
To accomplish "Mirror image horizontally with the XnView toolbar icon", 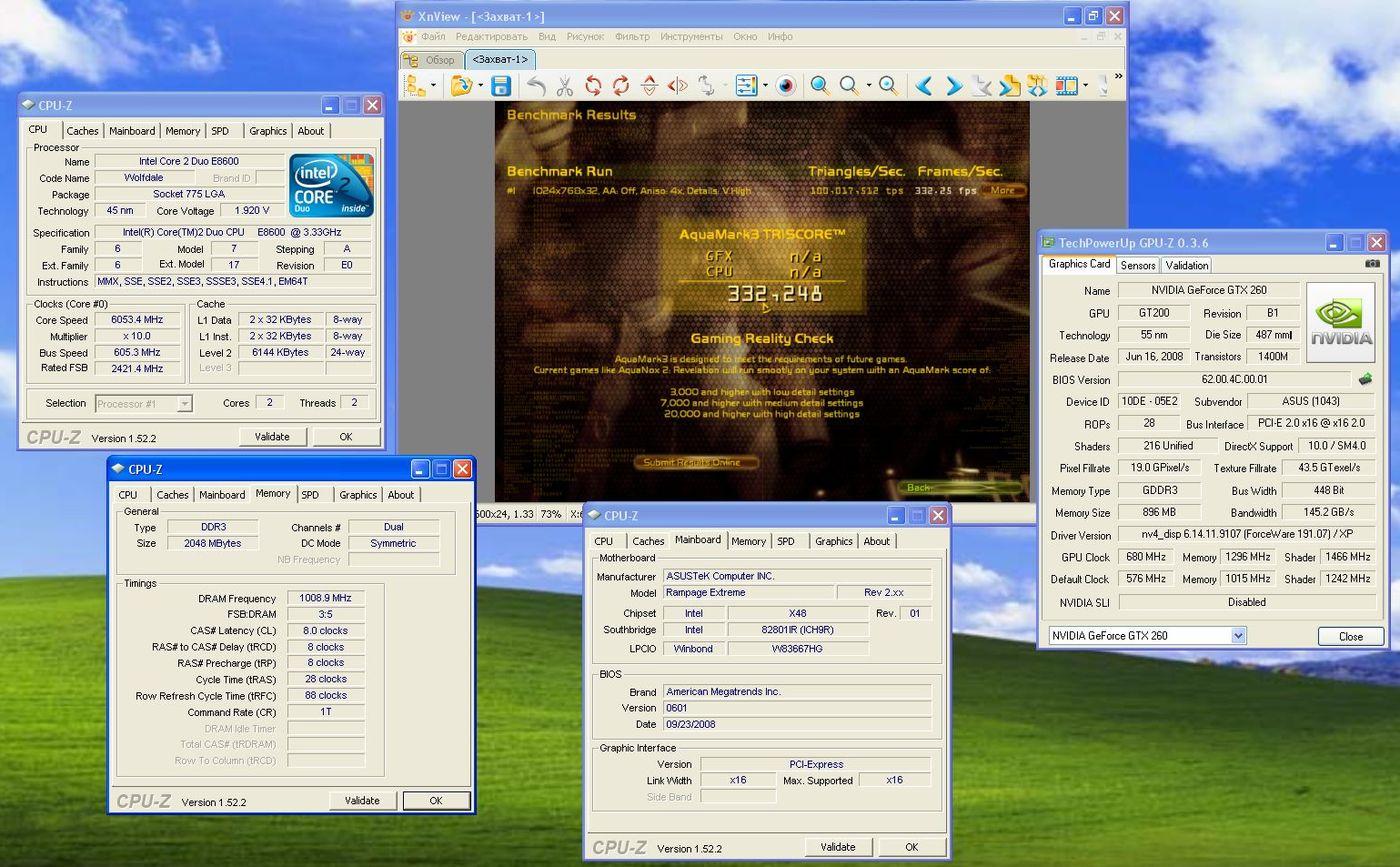I will (x=677, y=86).
